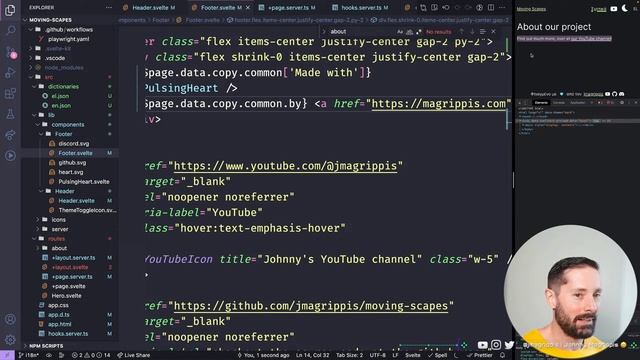Open el.json in dictionaries
Image resolution: width=640 pixels, height=360 pixels.
point(60,96)
